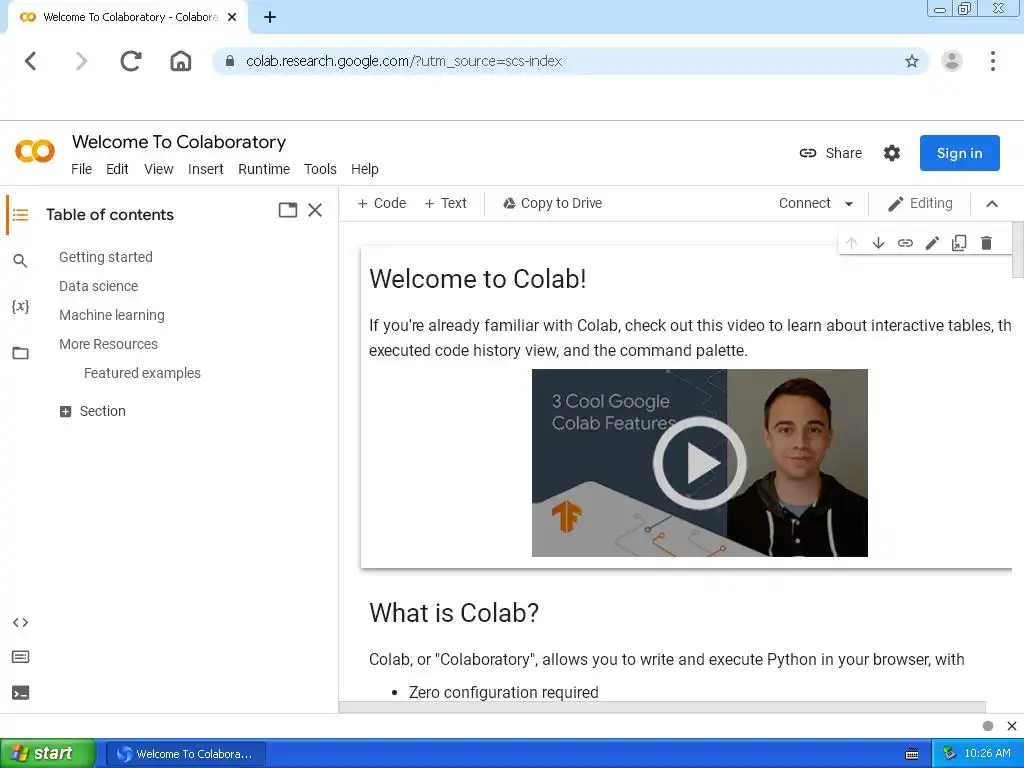
Task: Open the Variables {x} panel icon
Action: (x=20, y=306)
